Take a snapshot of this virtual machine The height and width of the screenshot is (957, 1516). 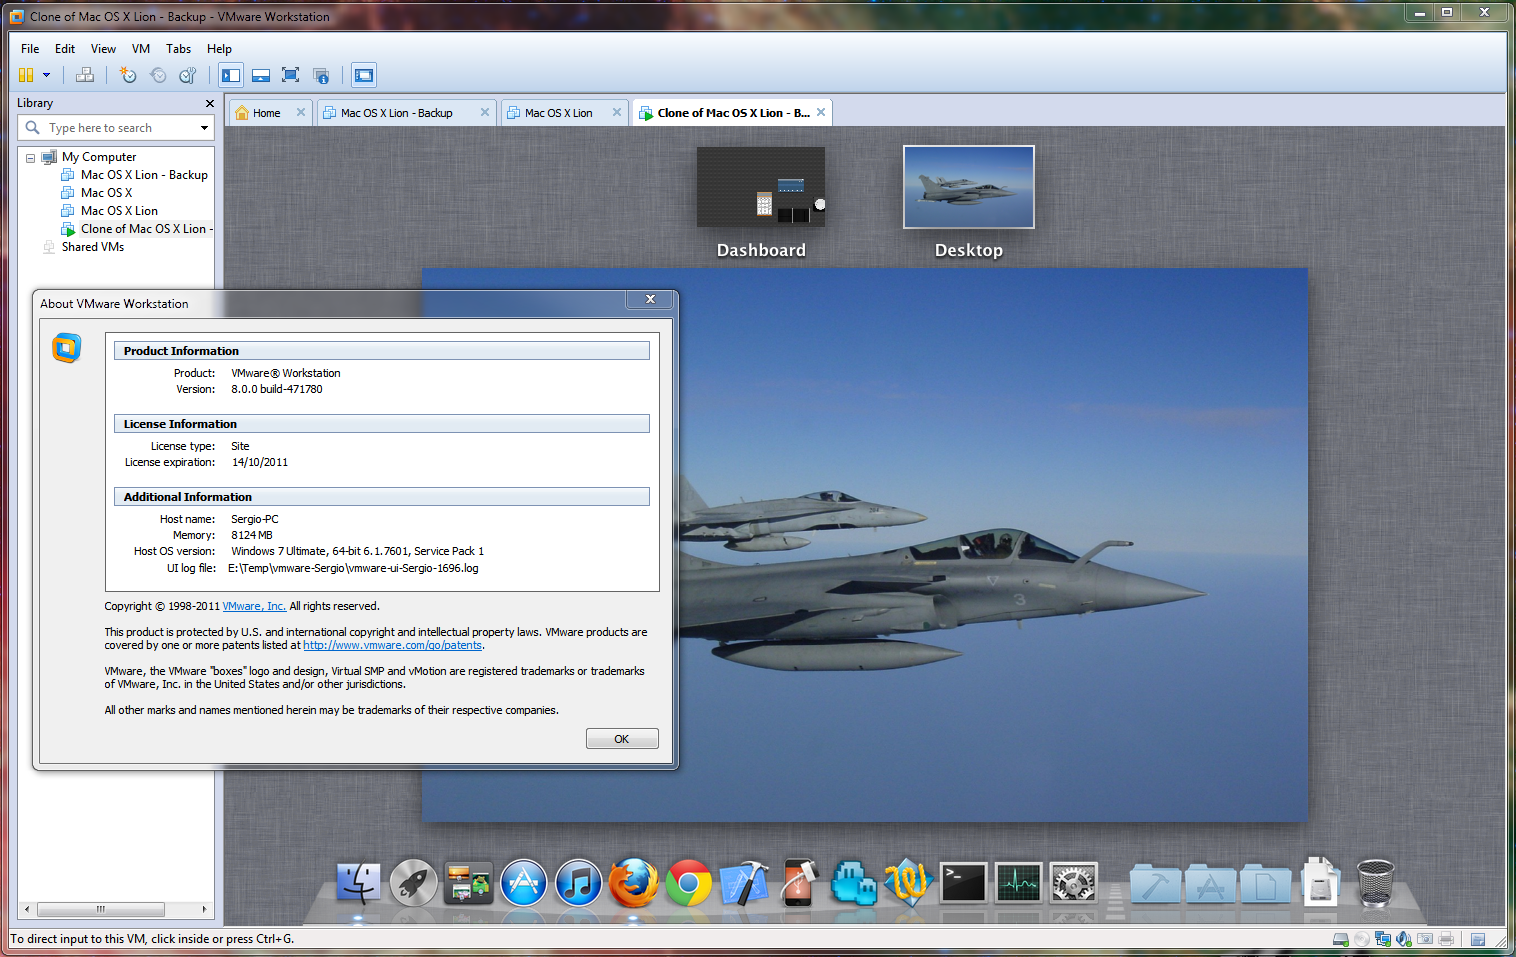click(x=127, y=75)
